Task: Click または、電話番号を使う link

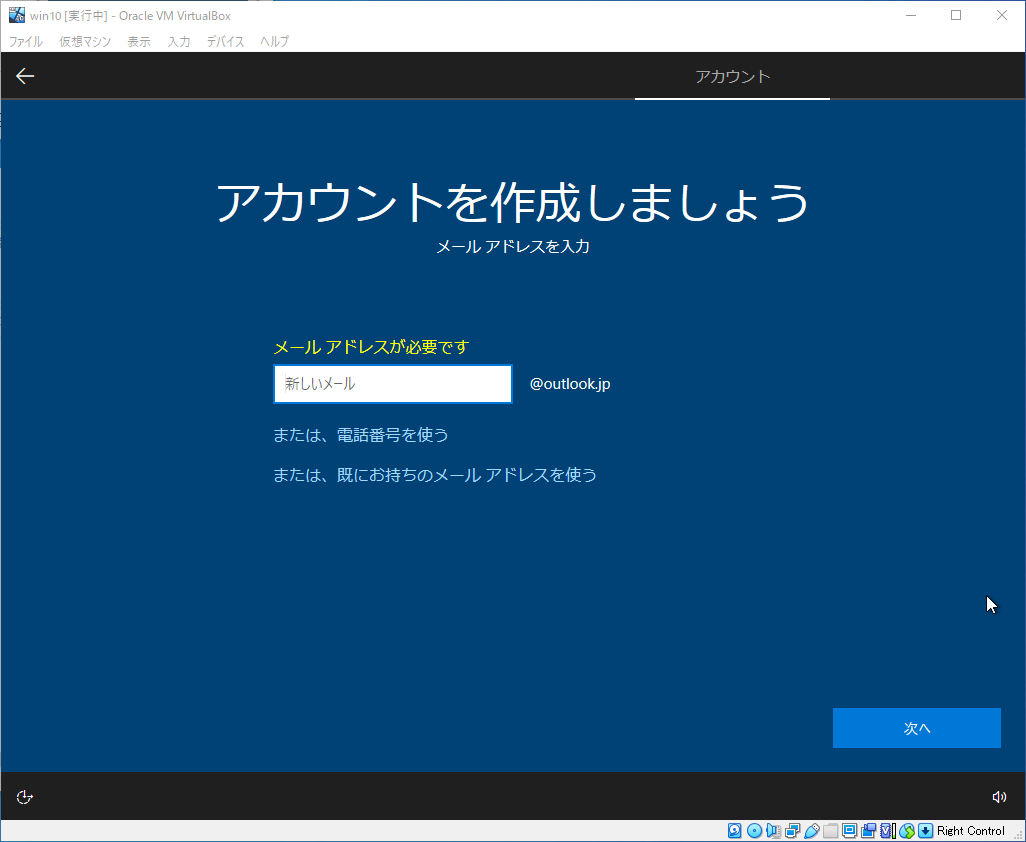Action: (x=361, y=435)
